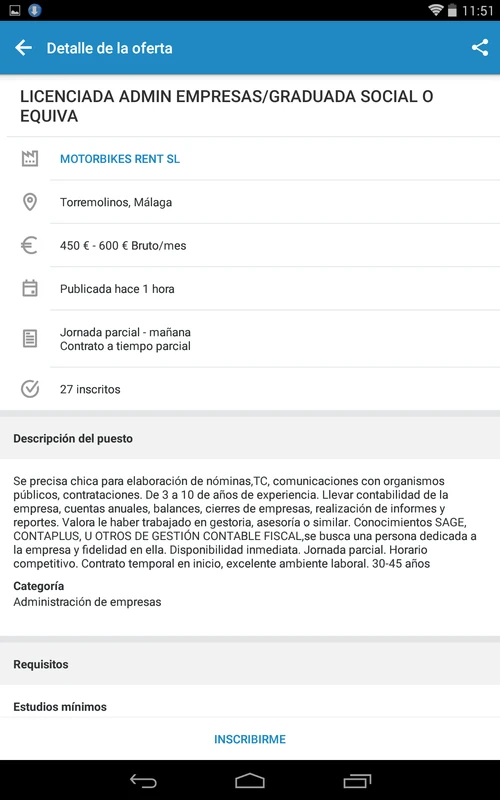Tap the 27 inscritos row

[250, 389]
